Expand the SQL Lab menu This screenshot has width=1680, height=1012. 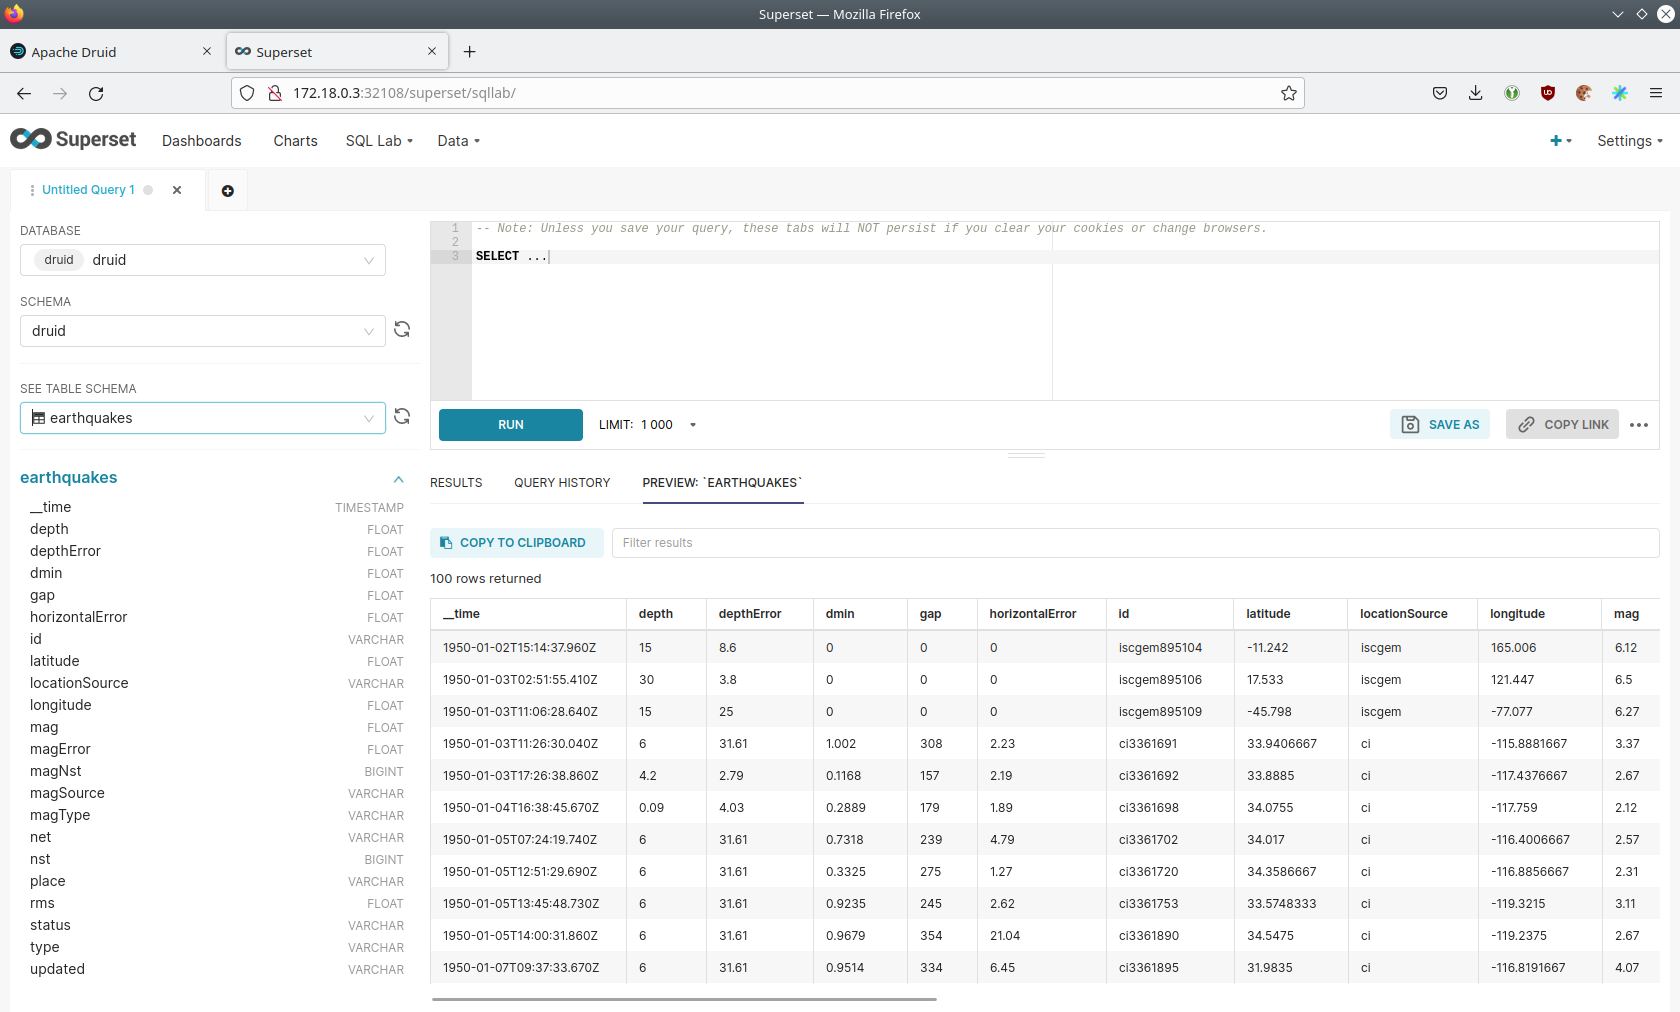click(x=379, y=141)
